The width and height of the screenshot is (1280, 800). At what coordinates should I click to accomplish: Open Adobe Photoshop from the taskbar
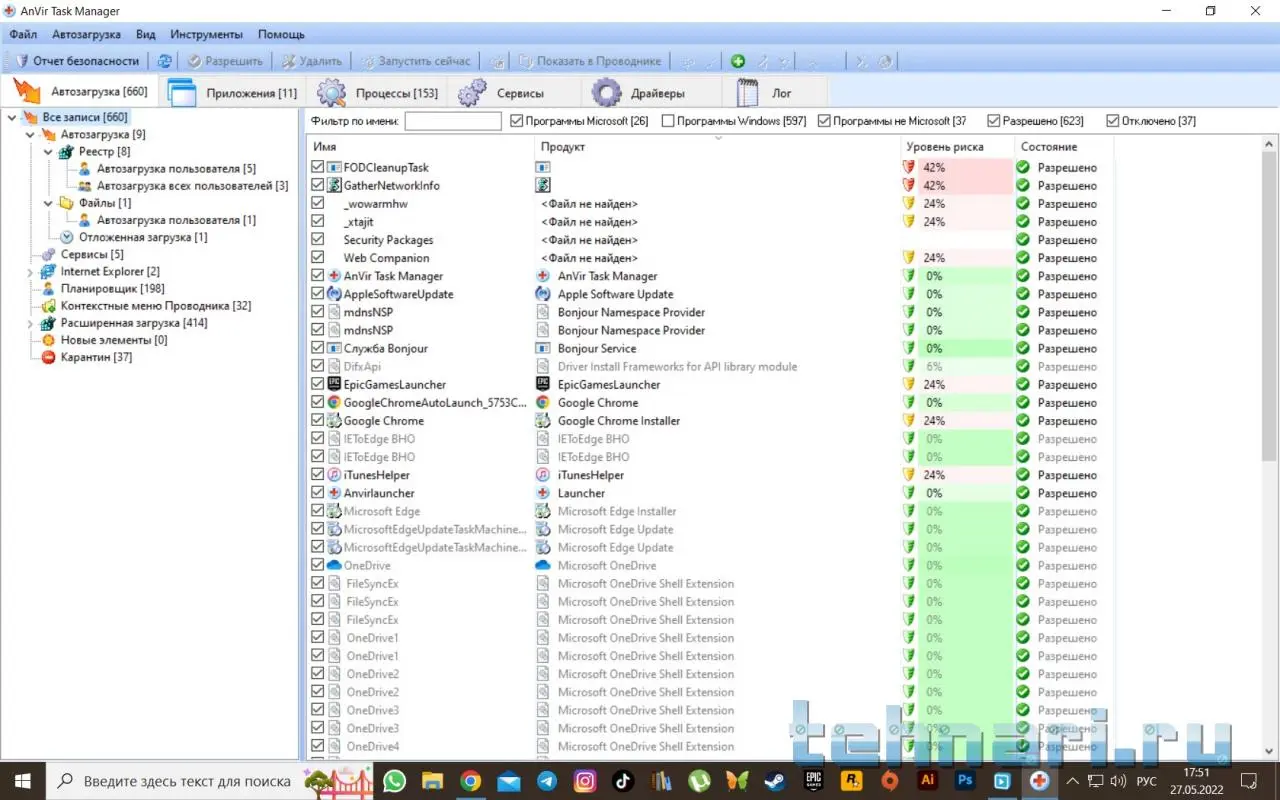pos(965,780)
